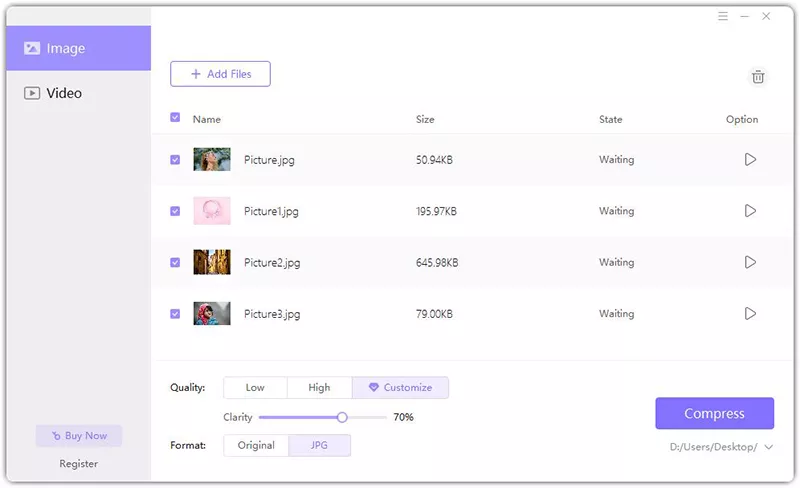This screenshot has height=488, width=800.
Task: Click the Buy Now button
Action: 78,436
